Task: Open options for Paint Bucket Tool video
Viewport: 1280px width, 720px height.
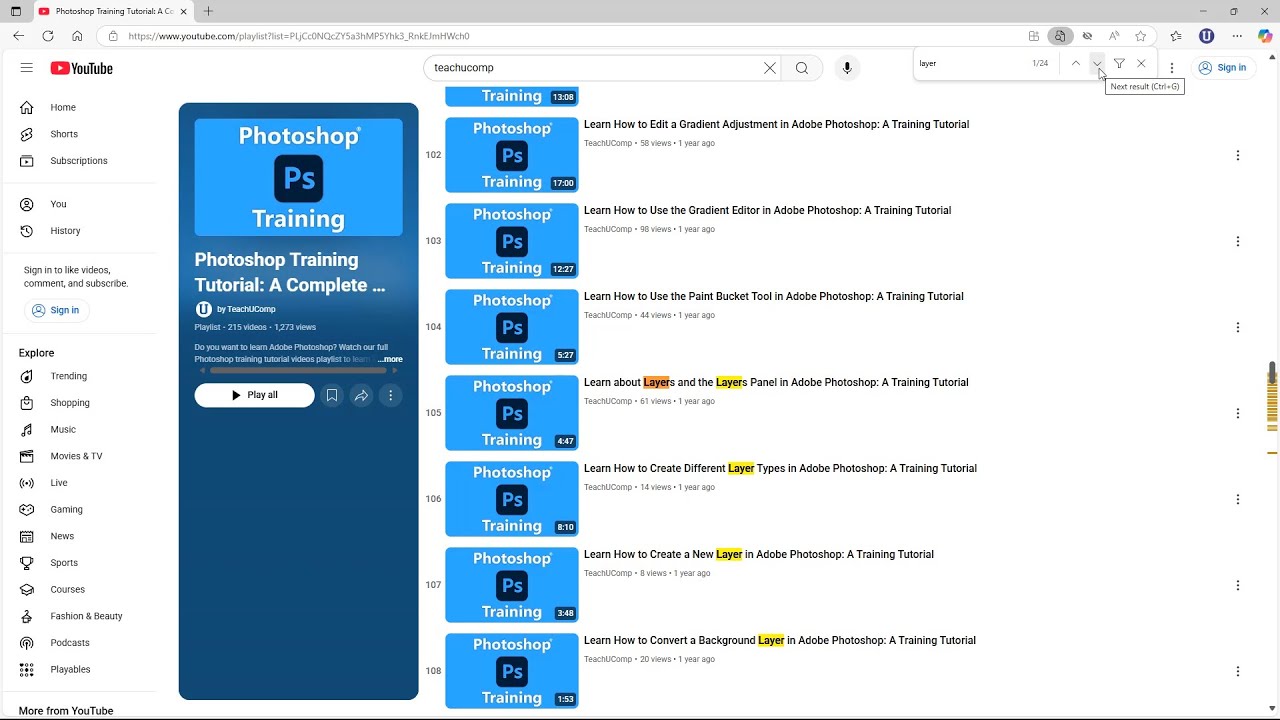Action: click(1238, 327)
